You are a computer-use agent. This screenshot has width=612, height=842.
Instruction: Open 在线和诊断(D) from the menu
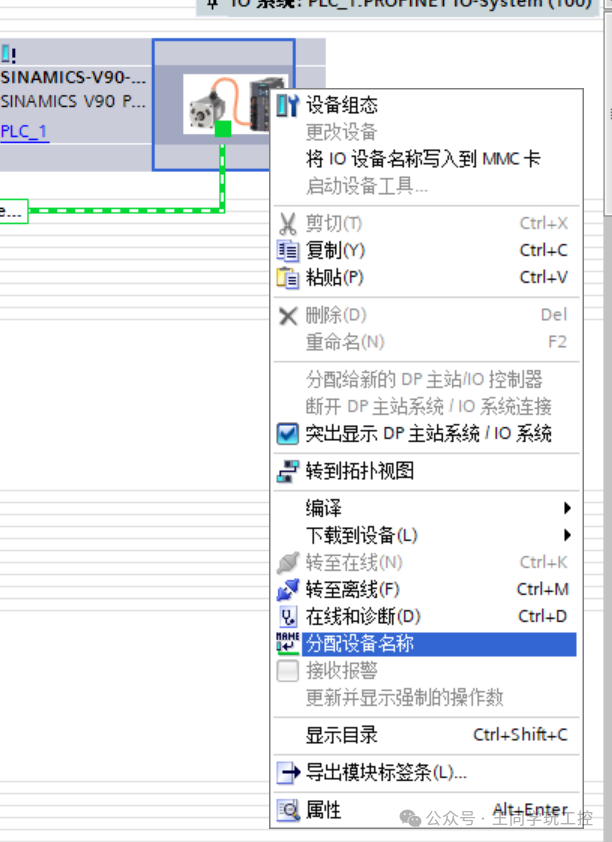tap(426, 616)
